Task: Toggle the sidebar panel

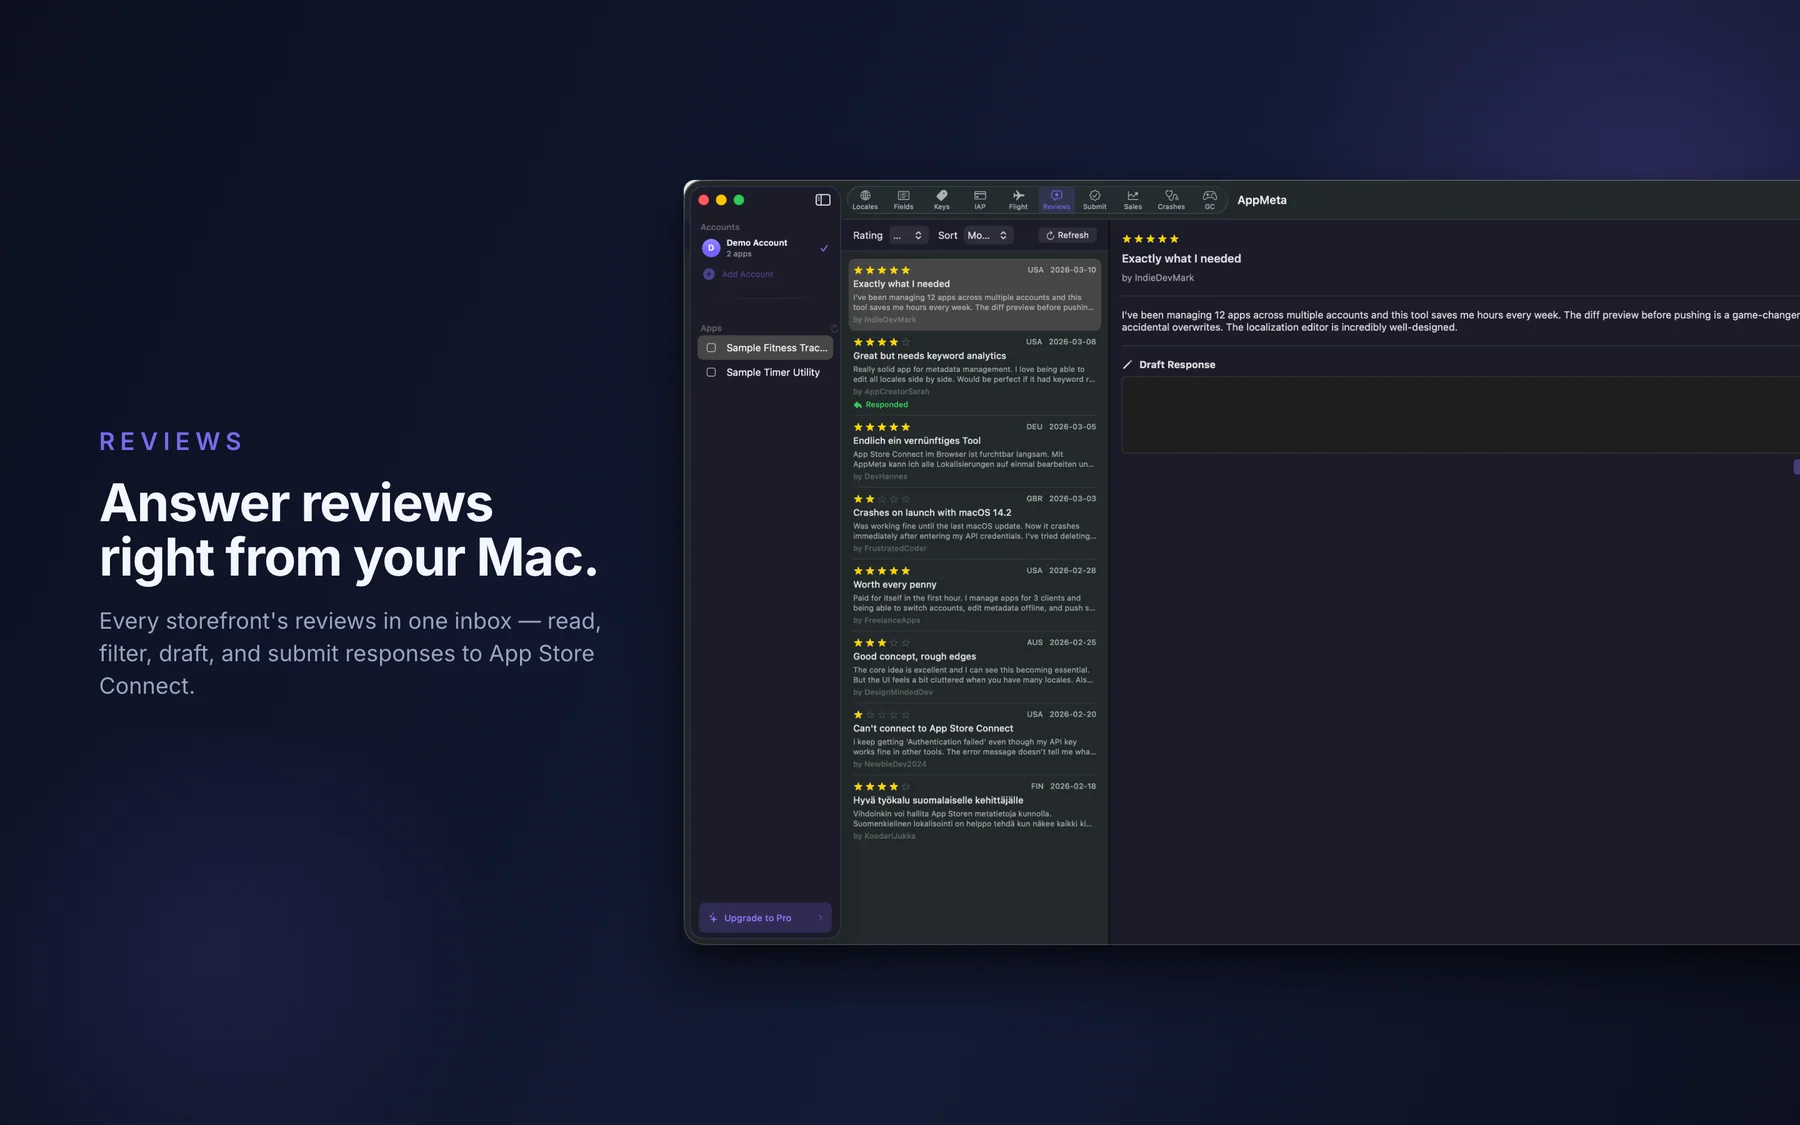Action: click(x=823, y=200)
